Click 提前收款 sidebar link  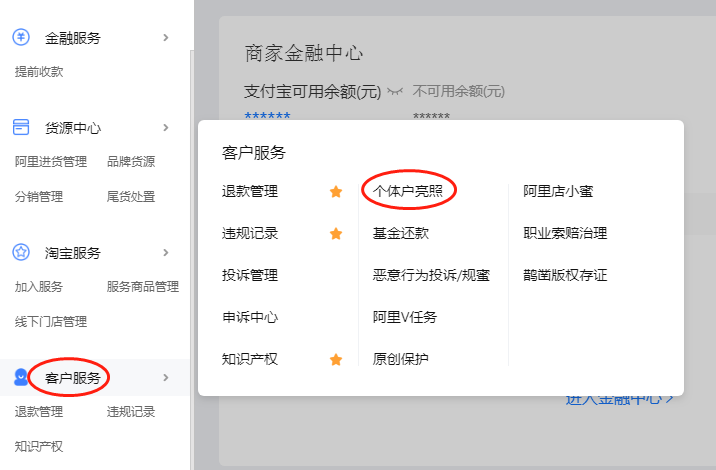39,72
